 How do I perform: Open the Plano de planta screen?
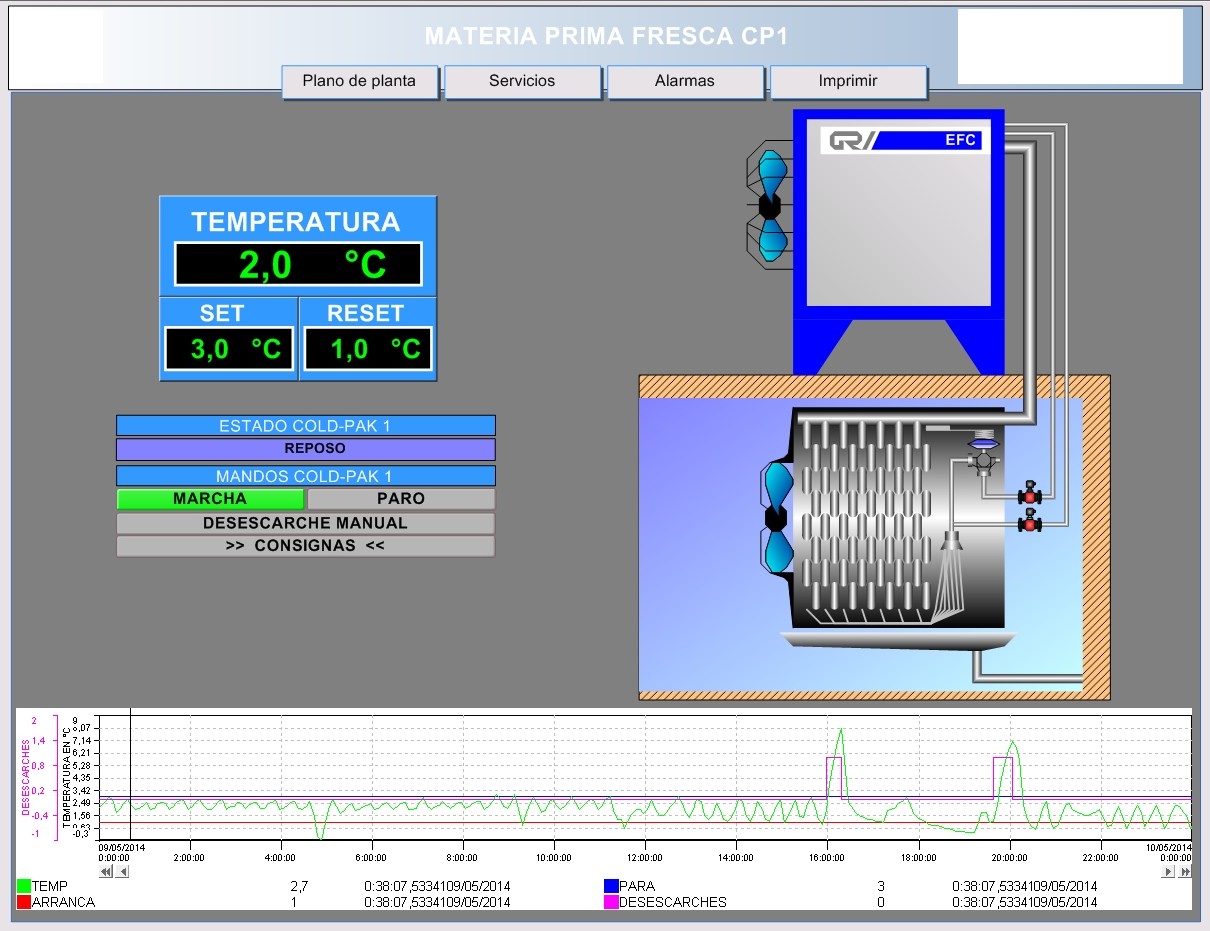359,81
